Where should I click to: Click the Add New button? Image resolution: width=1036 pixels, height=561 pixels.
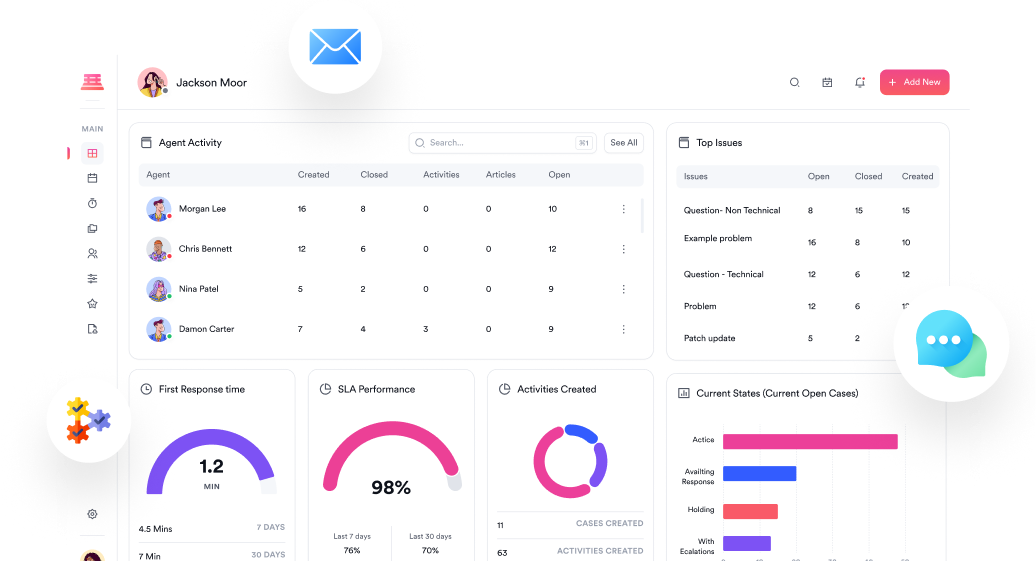(914, 83)
